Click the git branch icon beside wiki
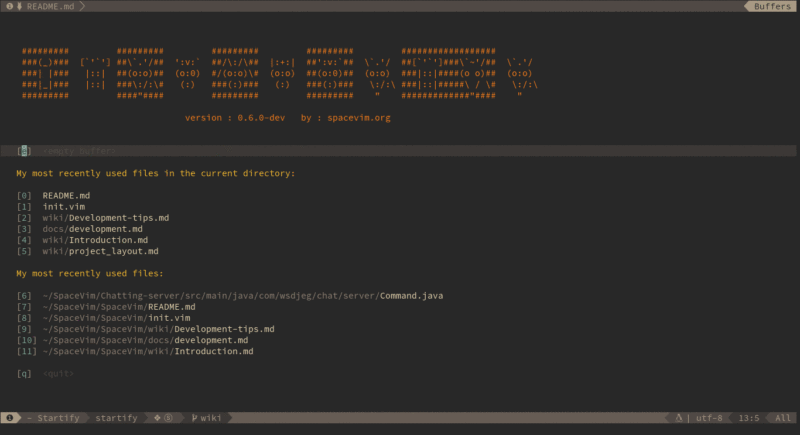This screenshot has width=800, height=435. 194,418
